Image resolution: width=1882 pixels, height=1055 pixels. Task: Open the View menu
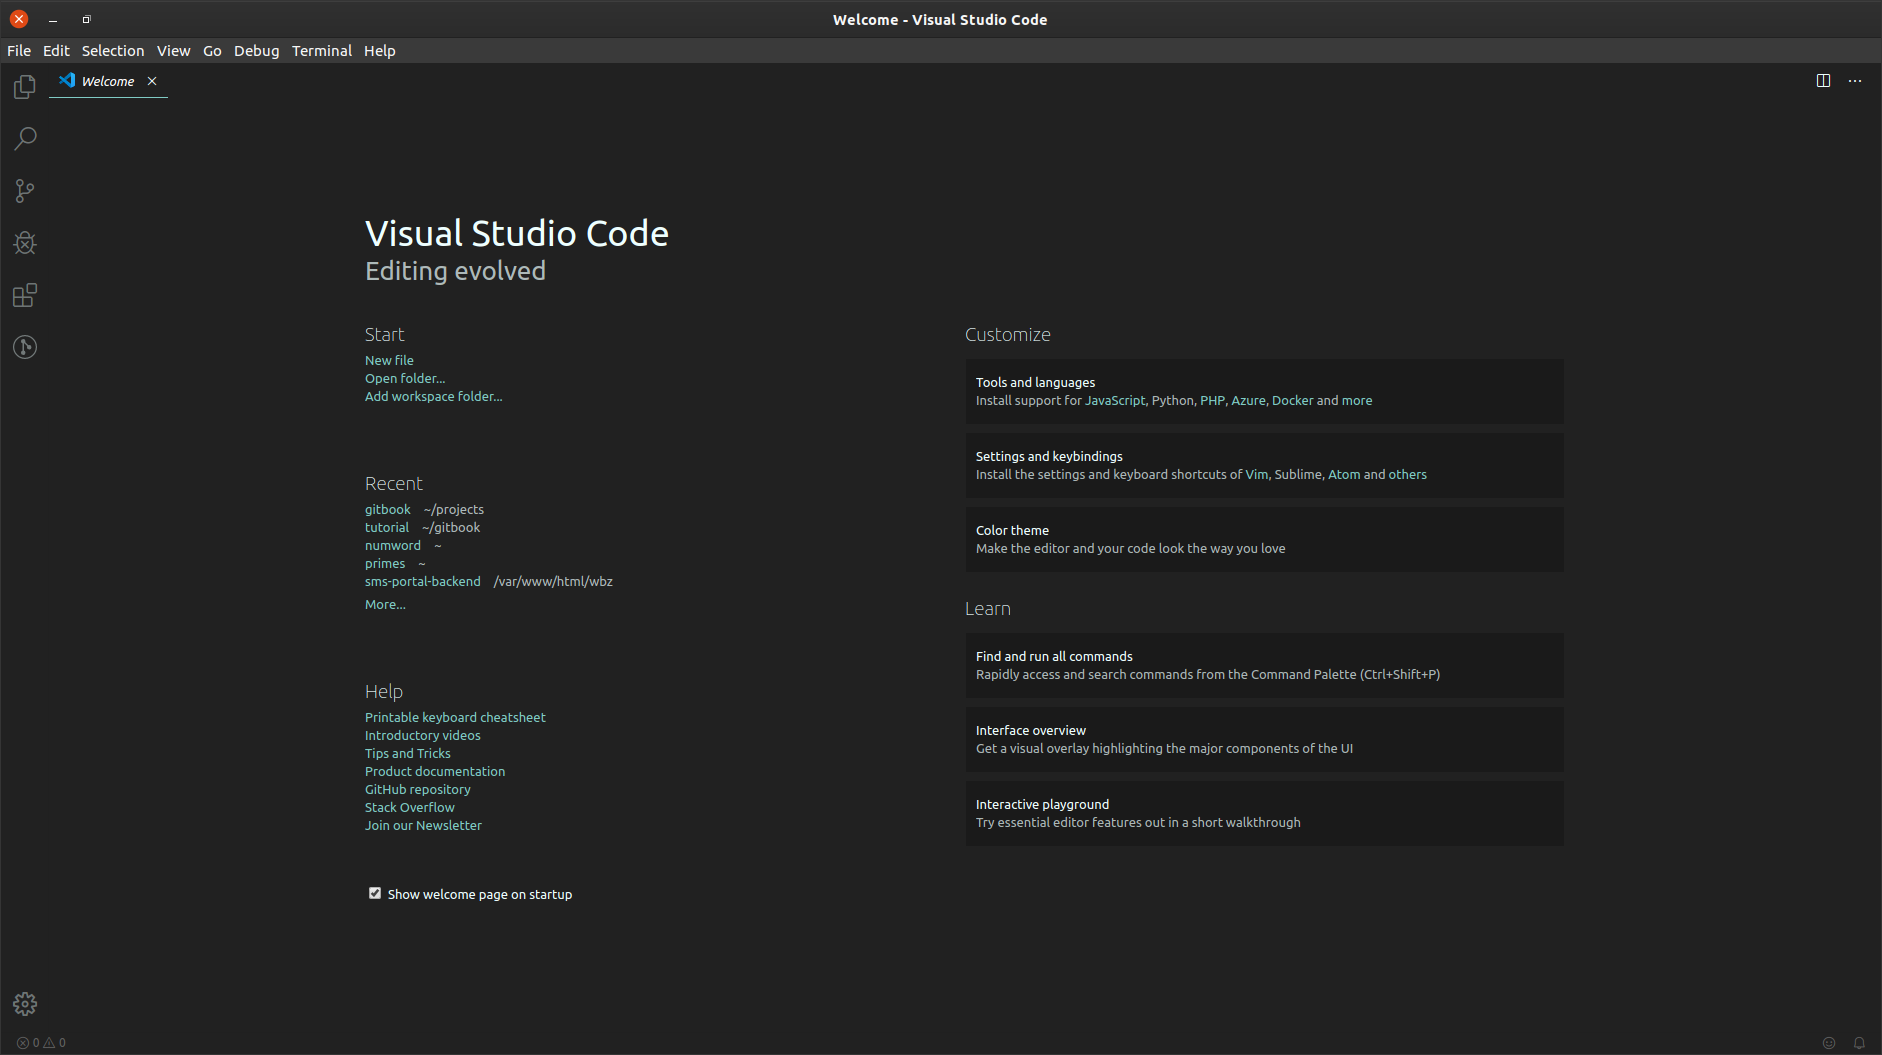(x=173, y=51)
